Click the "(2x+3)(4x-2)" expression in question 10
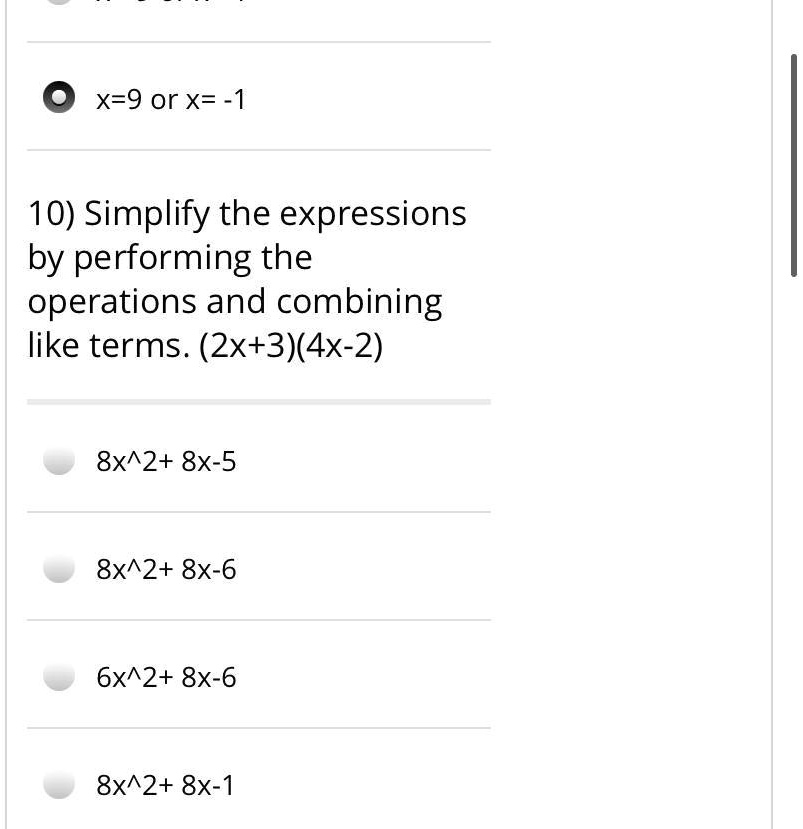 [x=291, y=346]
